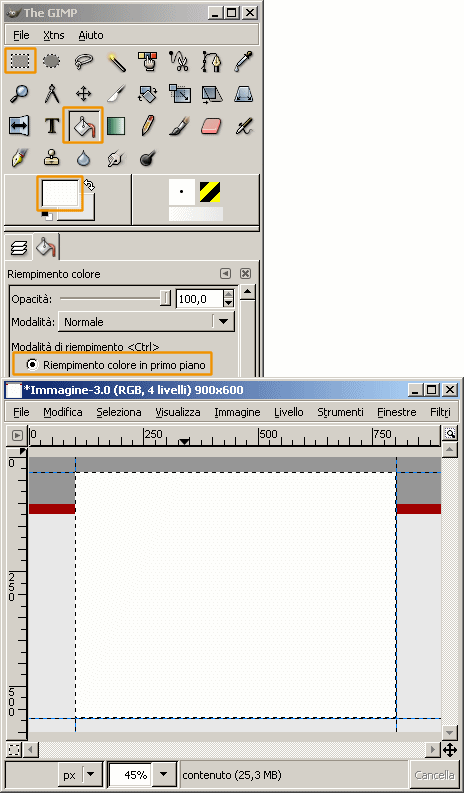
Task: Open the active pattern selector
Action: pos(209,192)
